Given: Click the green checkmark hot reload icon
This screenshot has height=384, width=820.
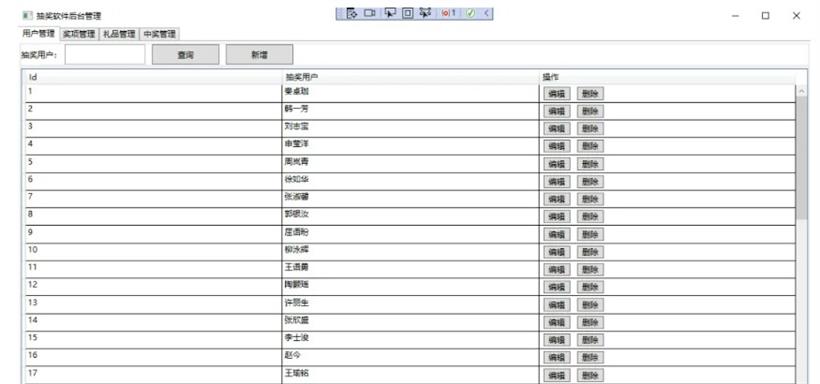Looking at the screenshot, I should pyautogui.click(x=470, y=14).
